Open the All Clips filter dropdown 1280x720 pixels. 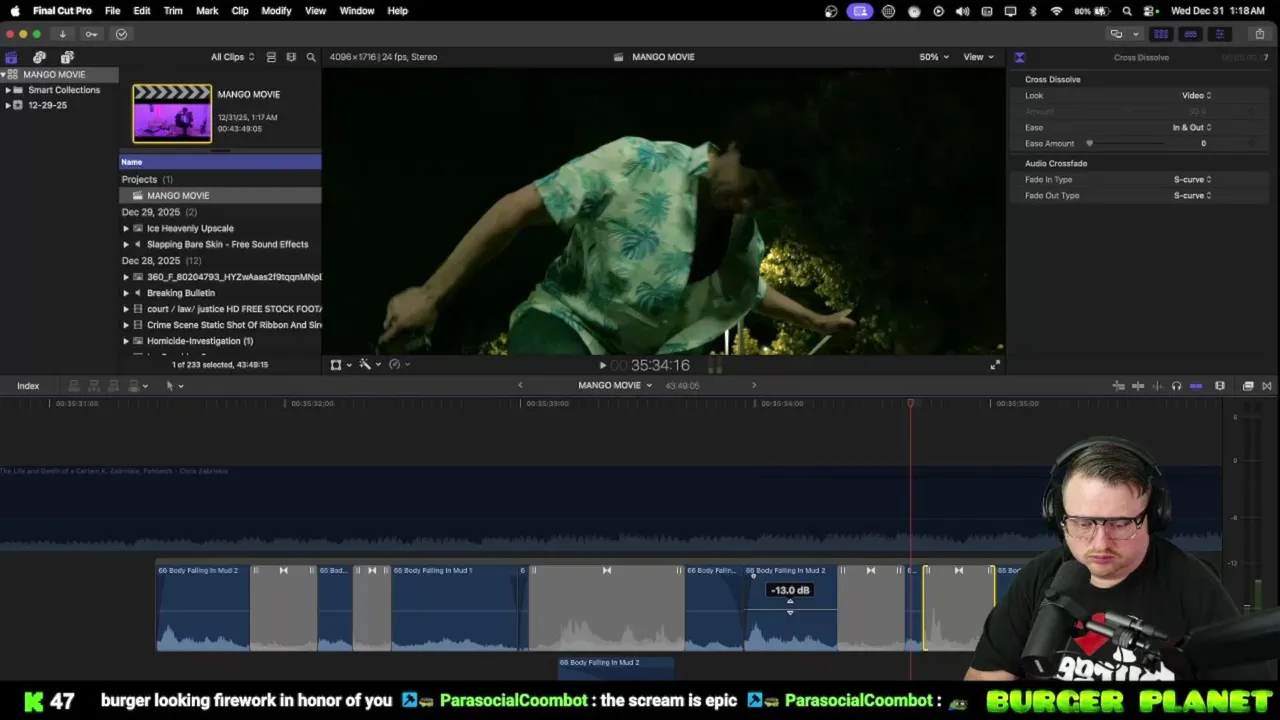(x=232, y=57)
